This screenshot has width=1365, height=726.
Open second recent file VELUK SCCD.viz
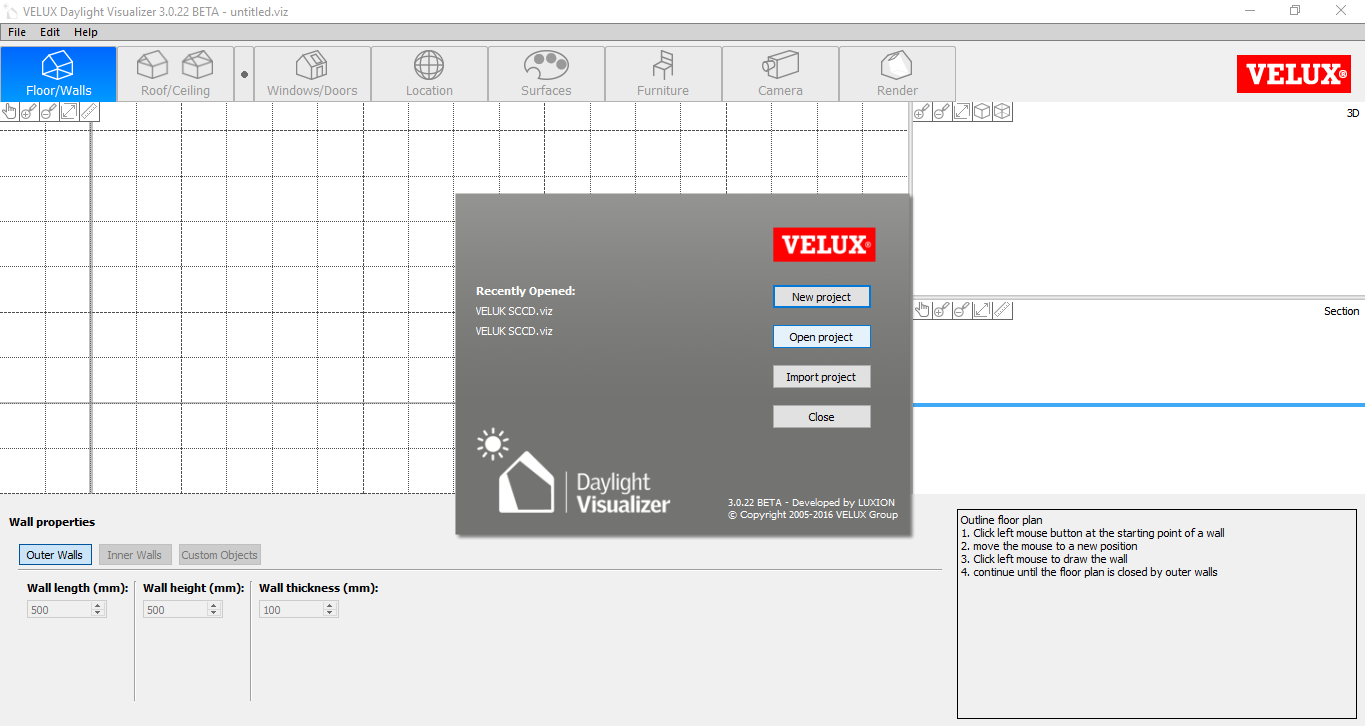514,331
